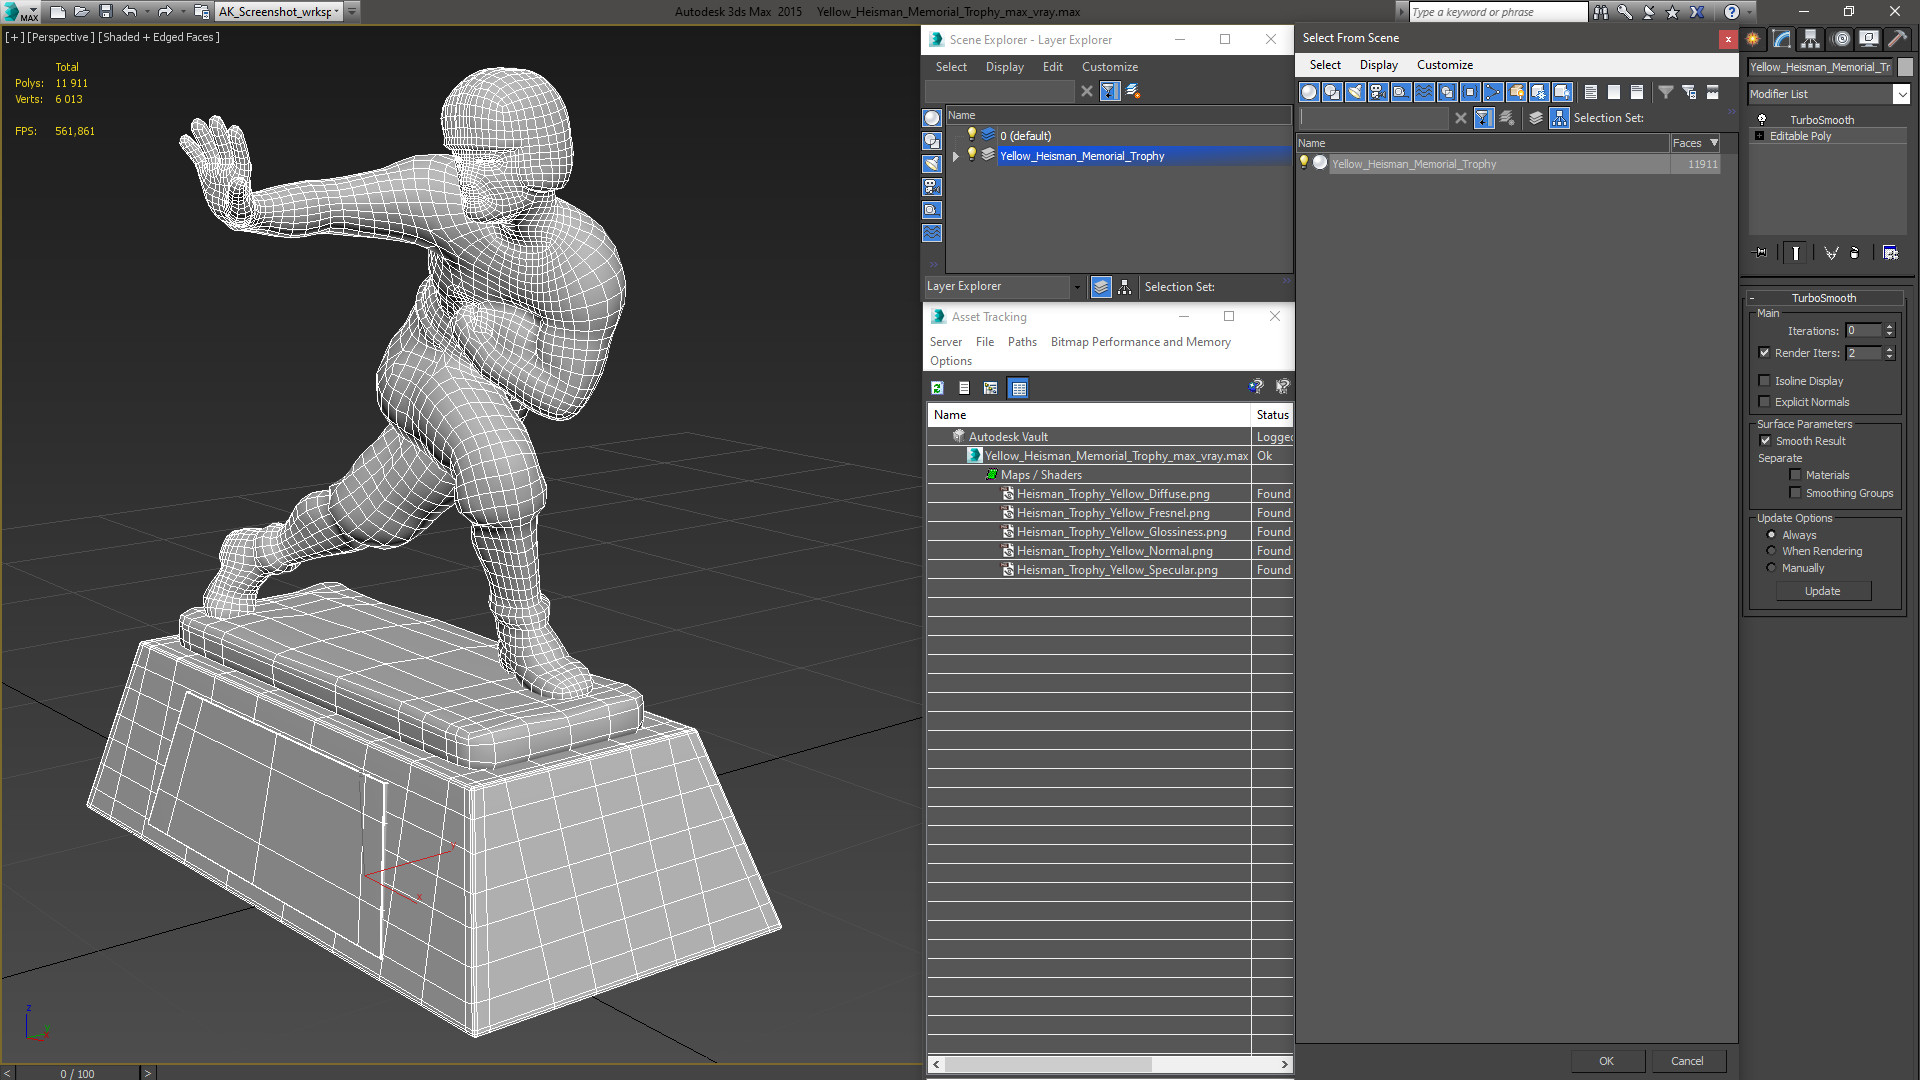Click the Save File icon in title bar
This screenshot has width=1920, height=1080.
106,12
